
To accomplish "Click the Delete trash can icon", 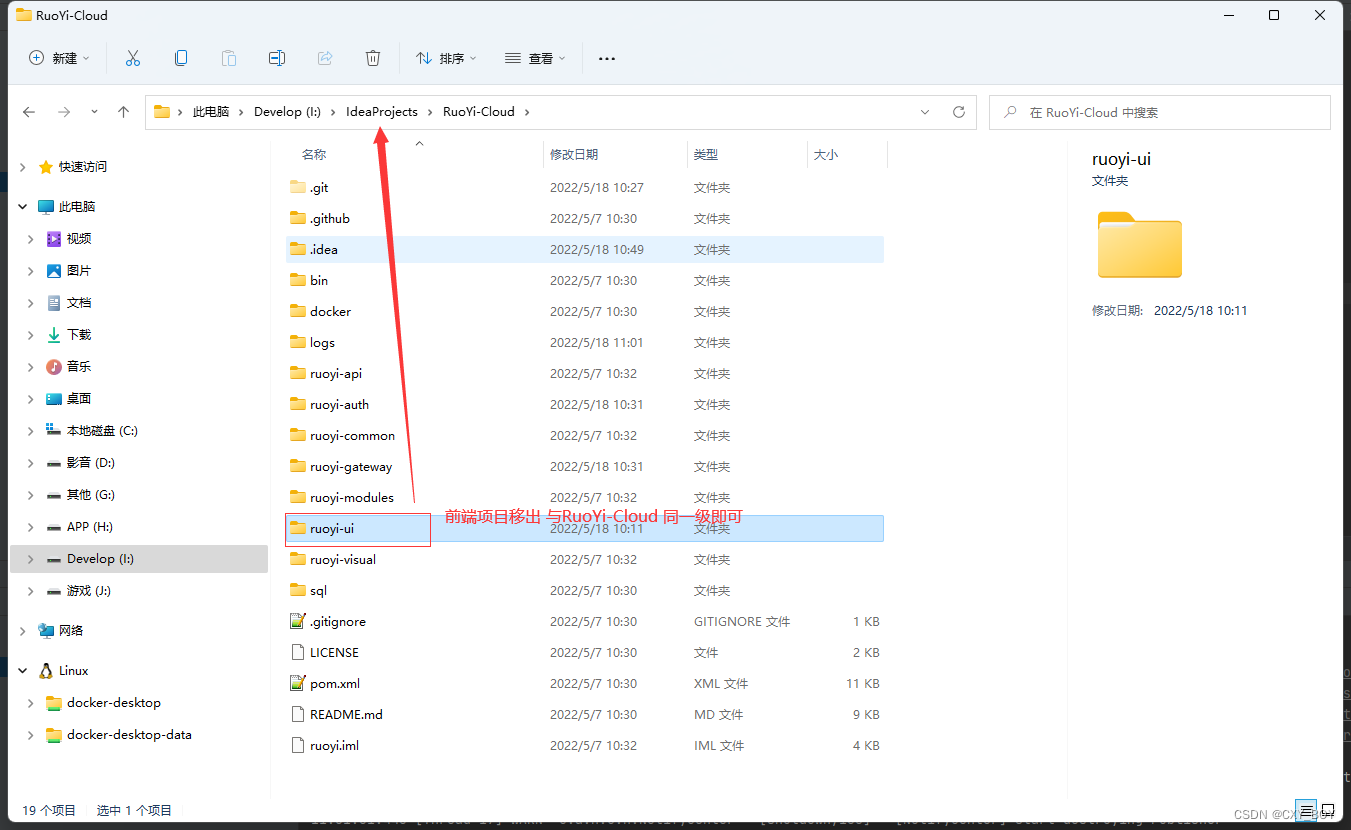I will [373, 58].
